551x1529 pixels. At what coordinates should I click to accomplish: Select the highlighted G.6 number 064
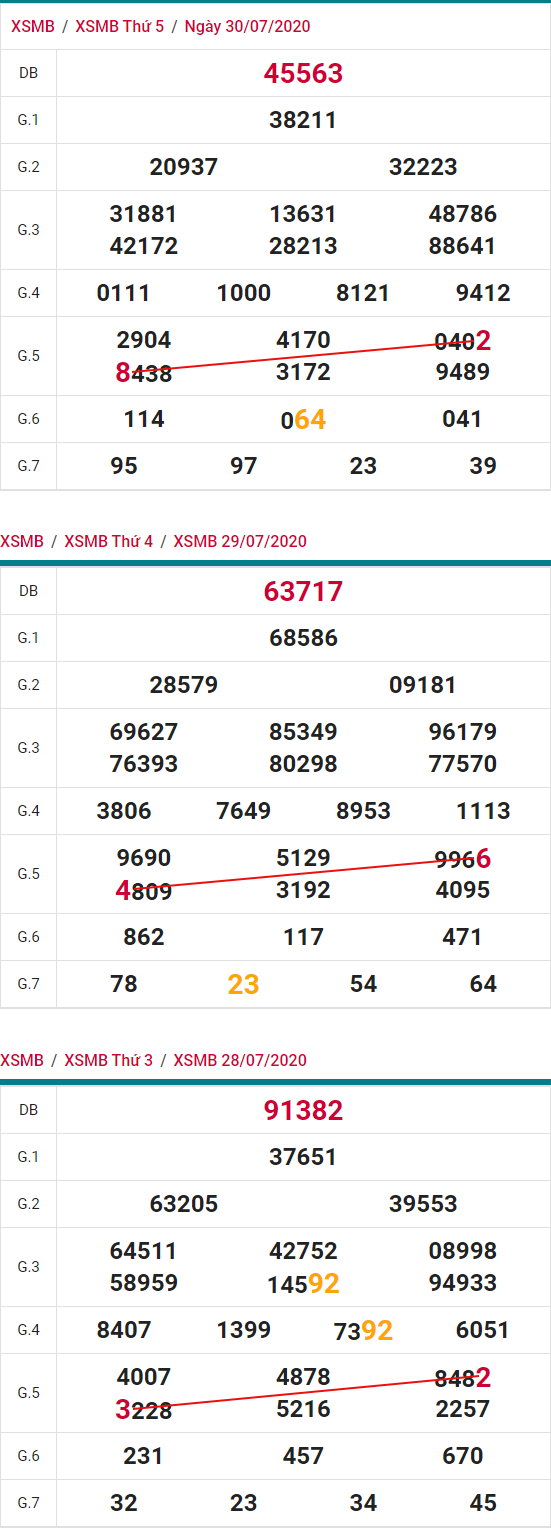click(x=304, y=419)
